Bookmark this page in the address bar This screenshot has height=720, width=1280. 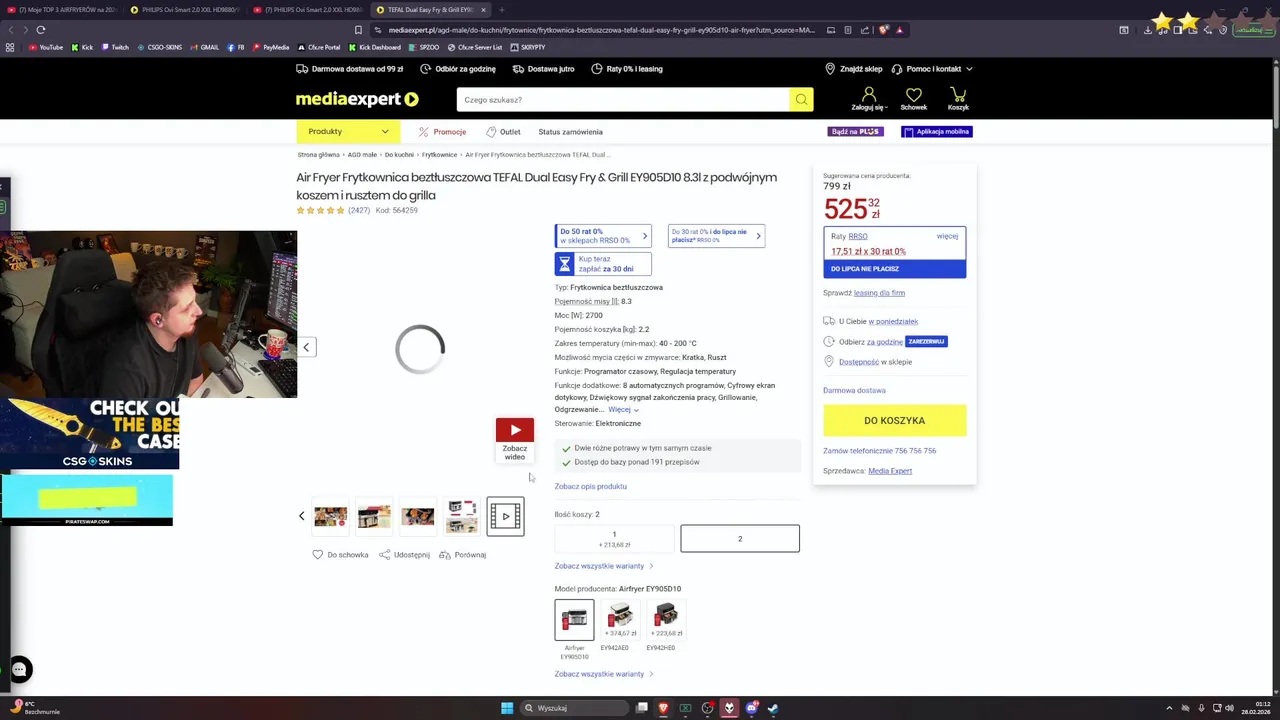click(358, 30)
